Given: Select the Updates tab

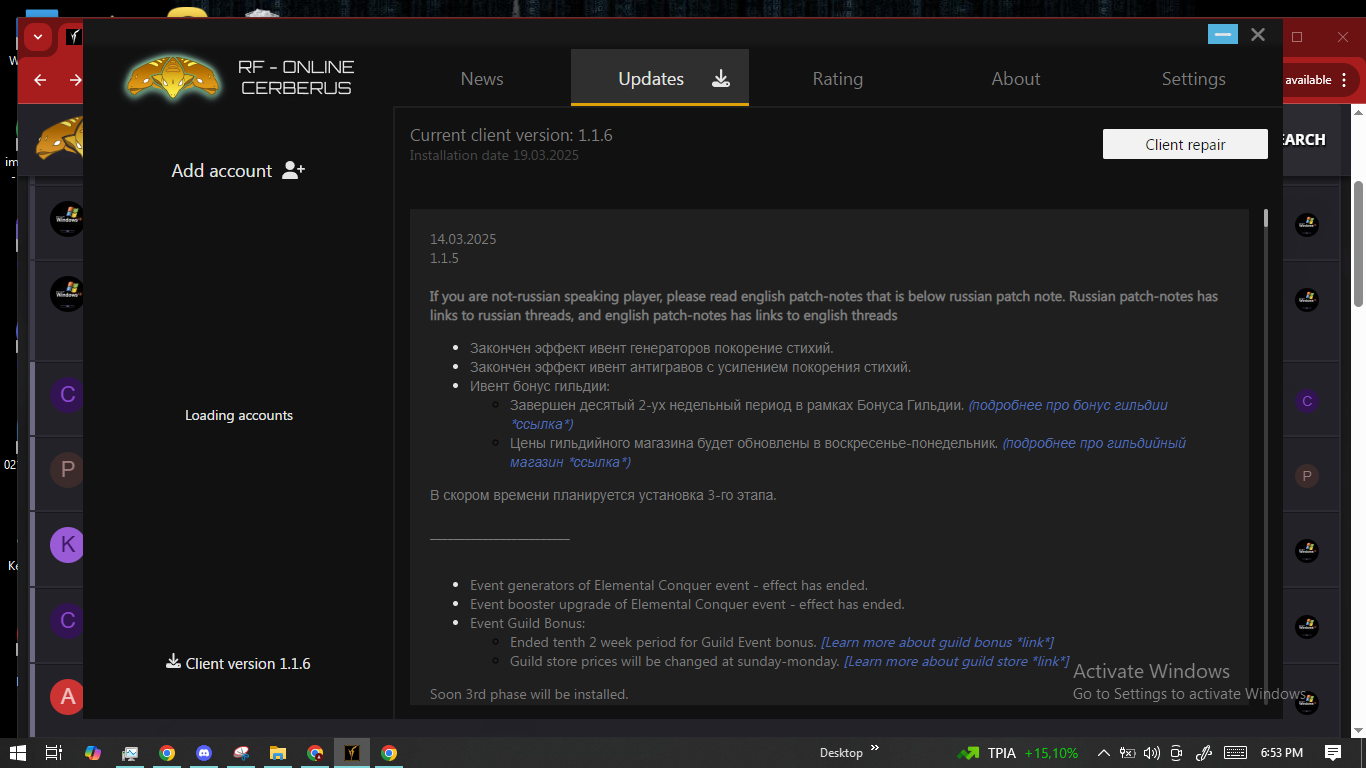Looking at the screenshot, I should 660,78.
